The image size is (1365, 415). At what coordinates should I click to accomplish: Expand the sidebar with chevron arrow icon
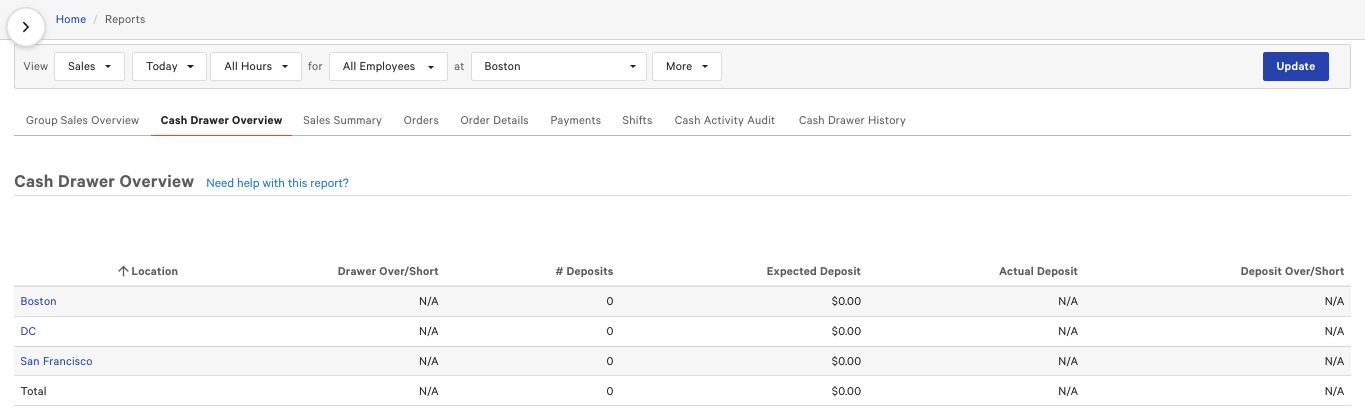[x=26, y=27]
